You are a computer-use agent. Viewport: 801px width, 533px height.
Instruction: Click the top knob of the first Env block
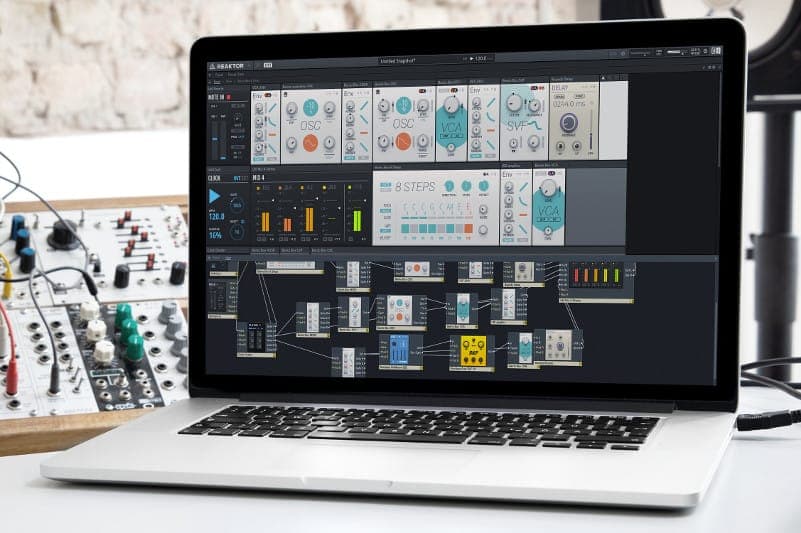[260, 109]
